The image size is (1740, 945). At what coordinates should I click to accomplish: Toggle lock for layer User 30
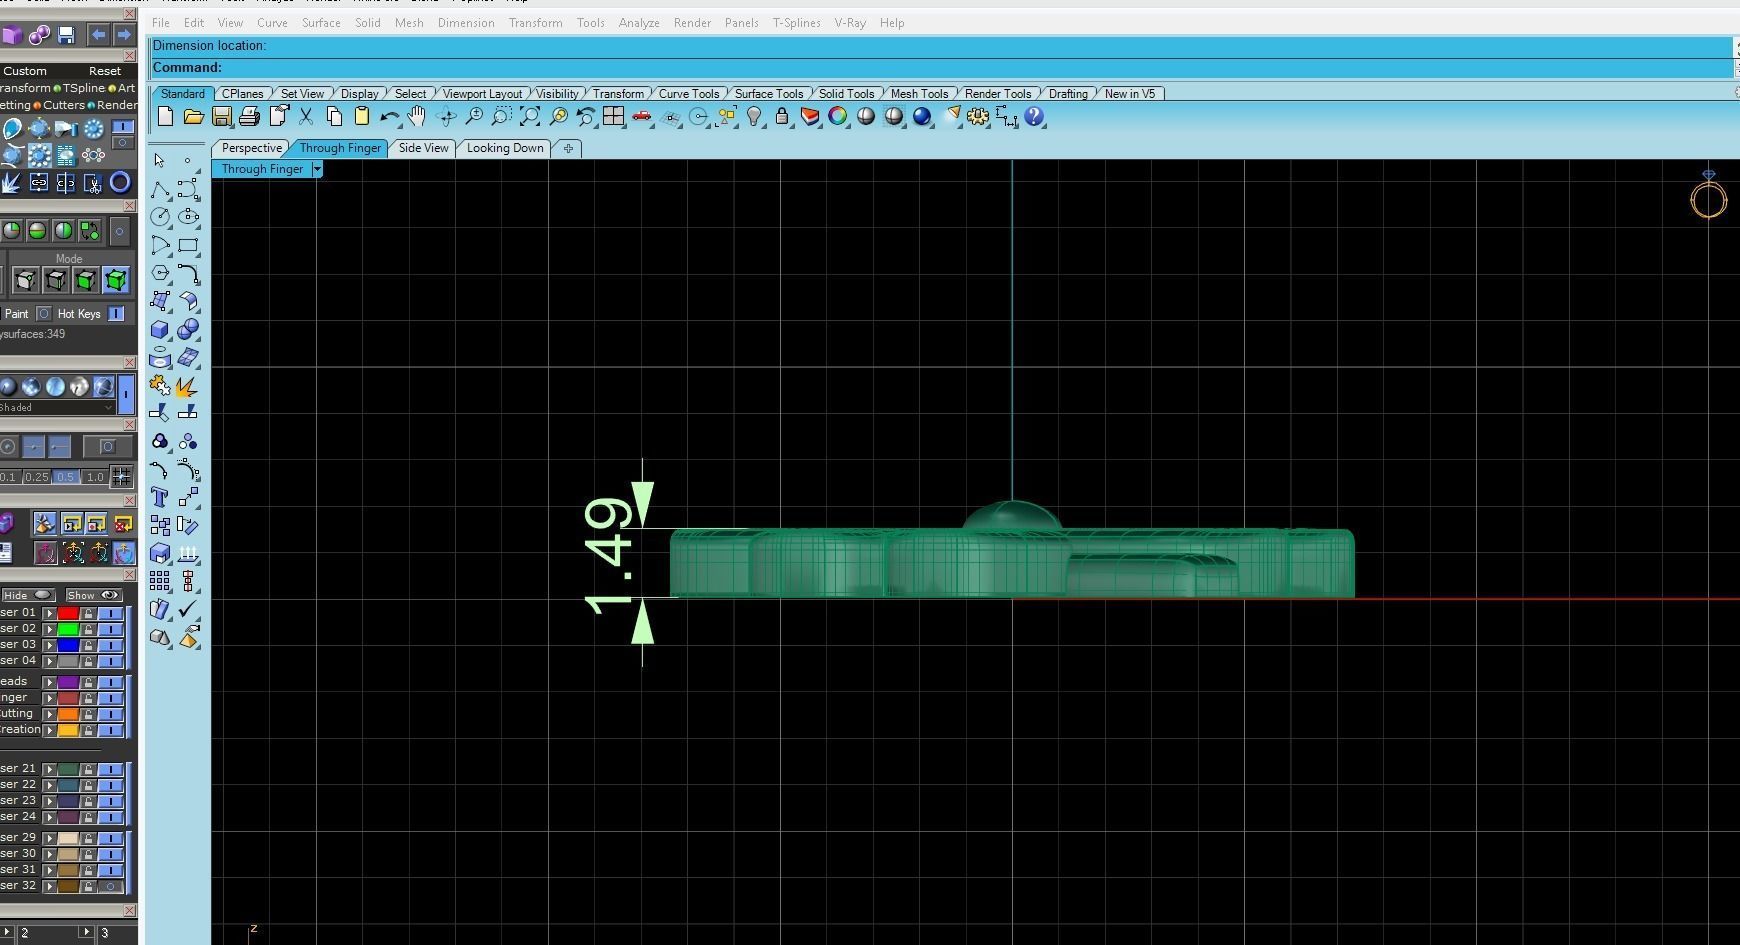[88, 854]
